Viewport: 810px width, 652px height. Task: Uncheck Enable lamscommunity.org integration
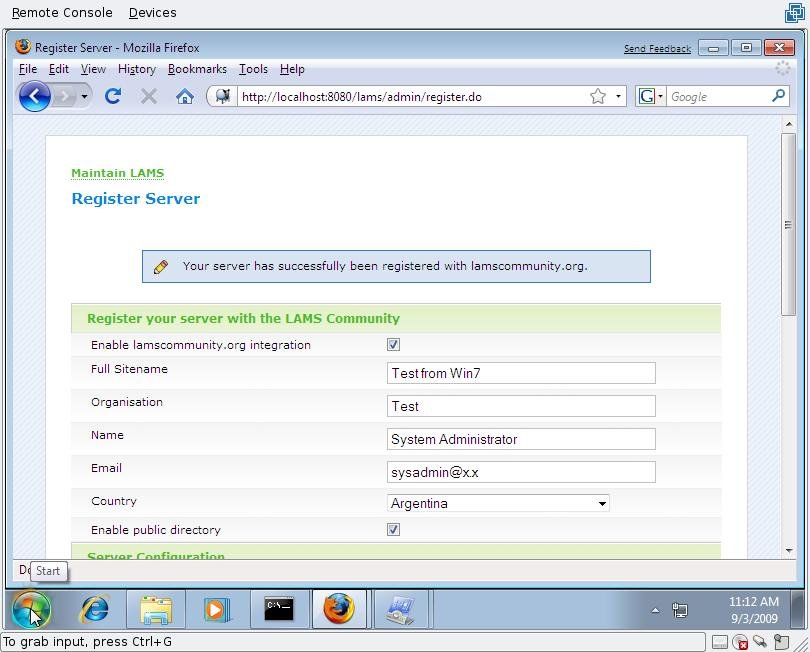point(393,345)
